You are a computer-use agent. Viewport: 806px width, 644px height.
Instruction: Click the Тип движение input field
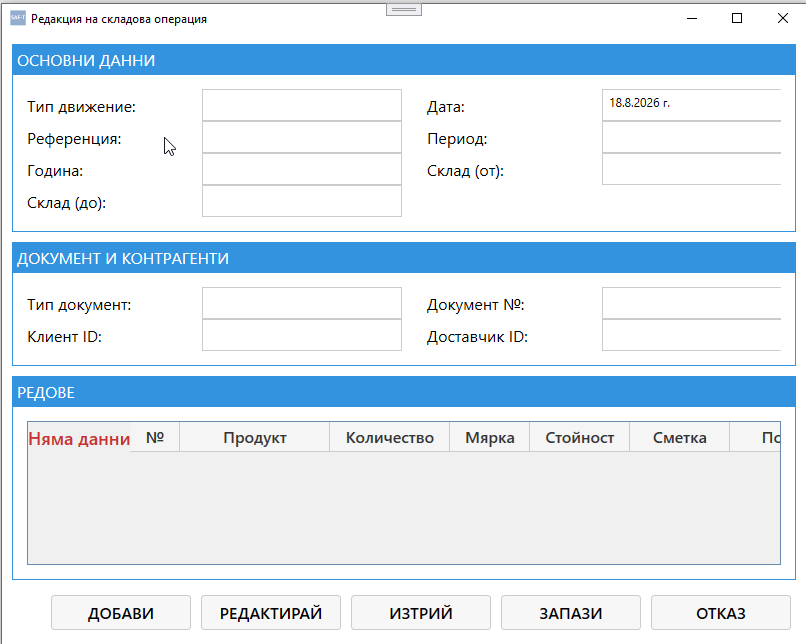pyautogui.click(x=302, y=105)
